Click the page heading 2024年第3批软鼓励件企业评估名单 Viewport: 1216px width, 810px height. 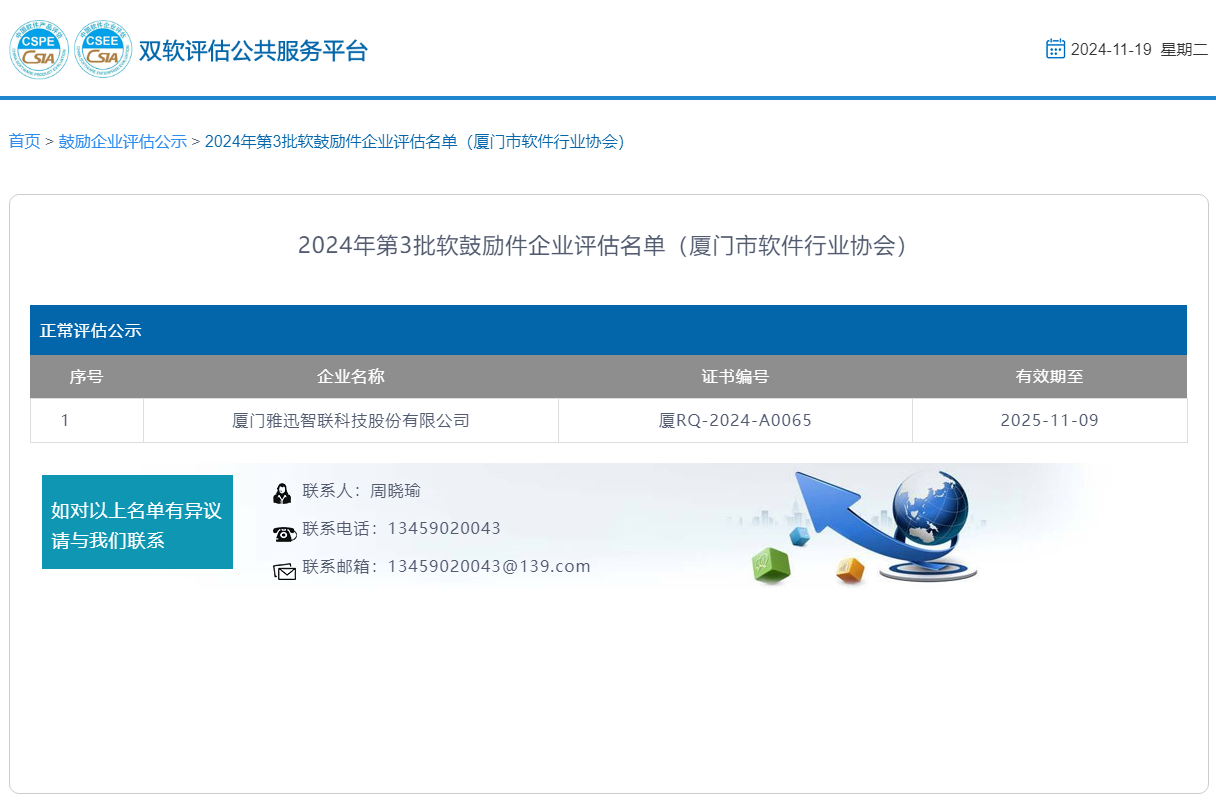[608, 245]
